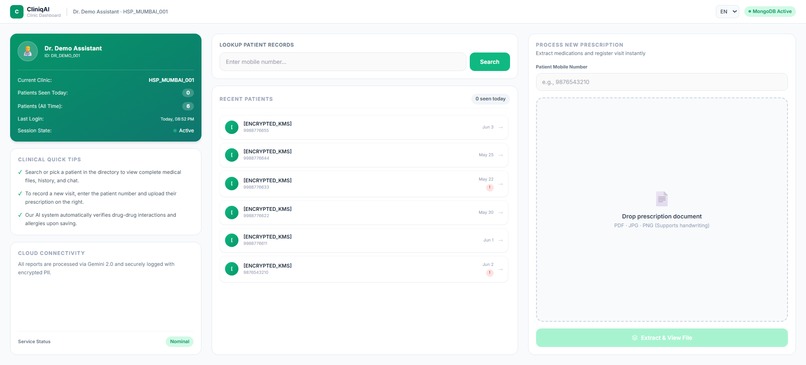Click the [ENCRYPTED_KMS] name dated May 25
This screenshot has width=806, height=365.
(267, 152)
